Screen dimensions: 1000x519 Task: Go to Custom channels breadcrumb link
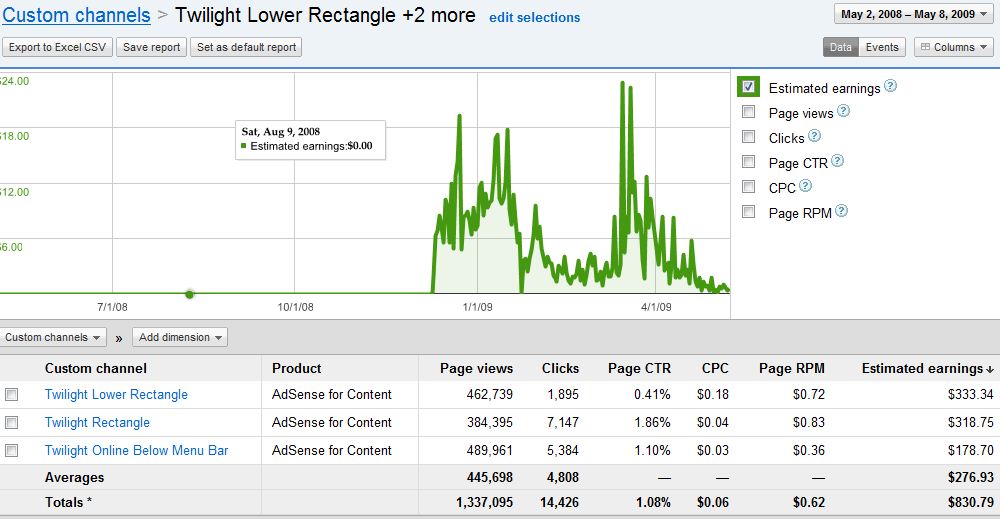tap(76, 15)
